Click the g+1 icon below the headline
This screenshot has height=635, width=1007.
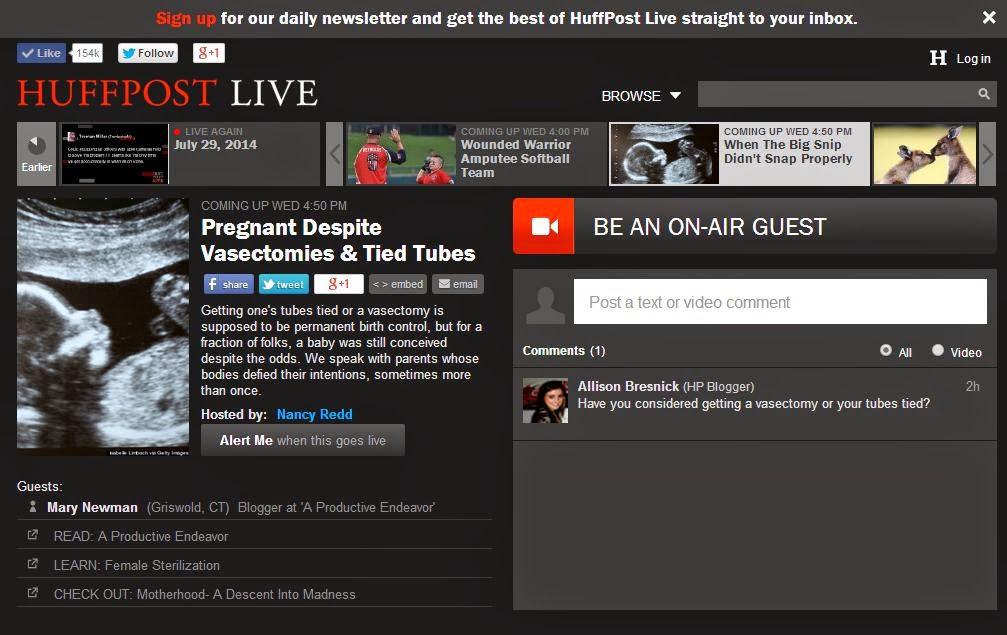click(x=338, y=284)
